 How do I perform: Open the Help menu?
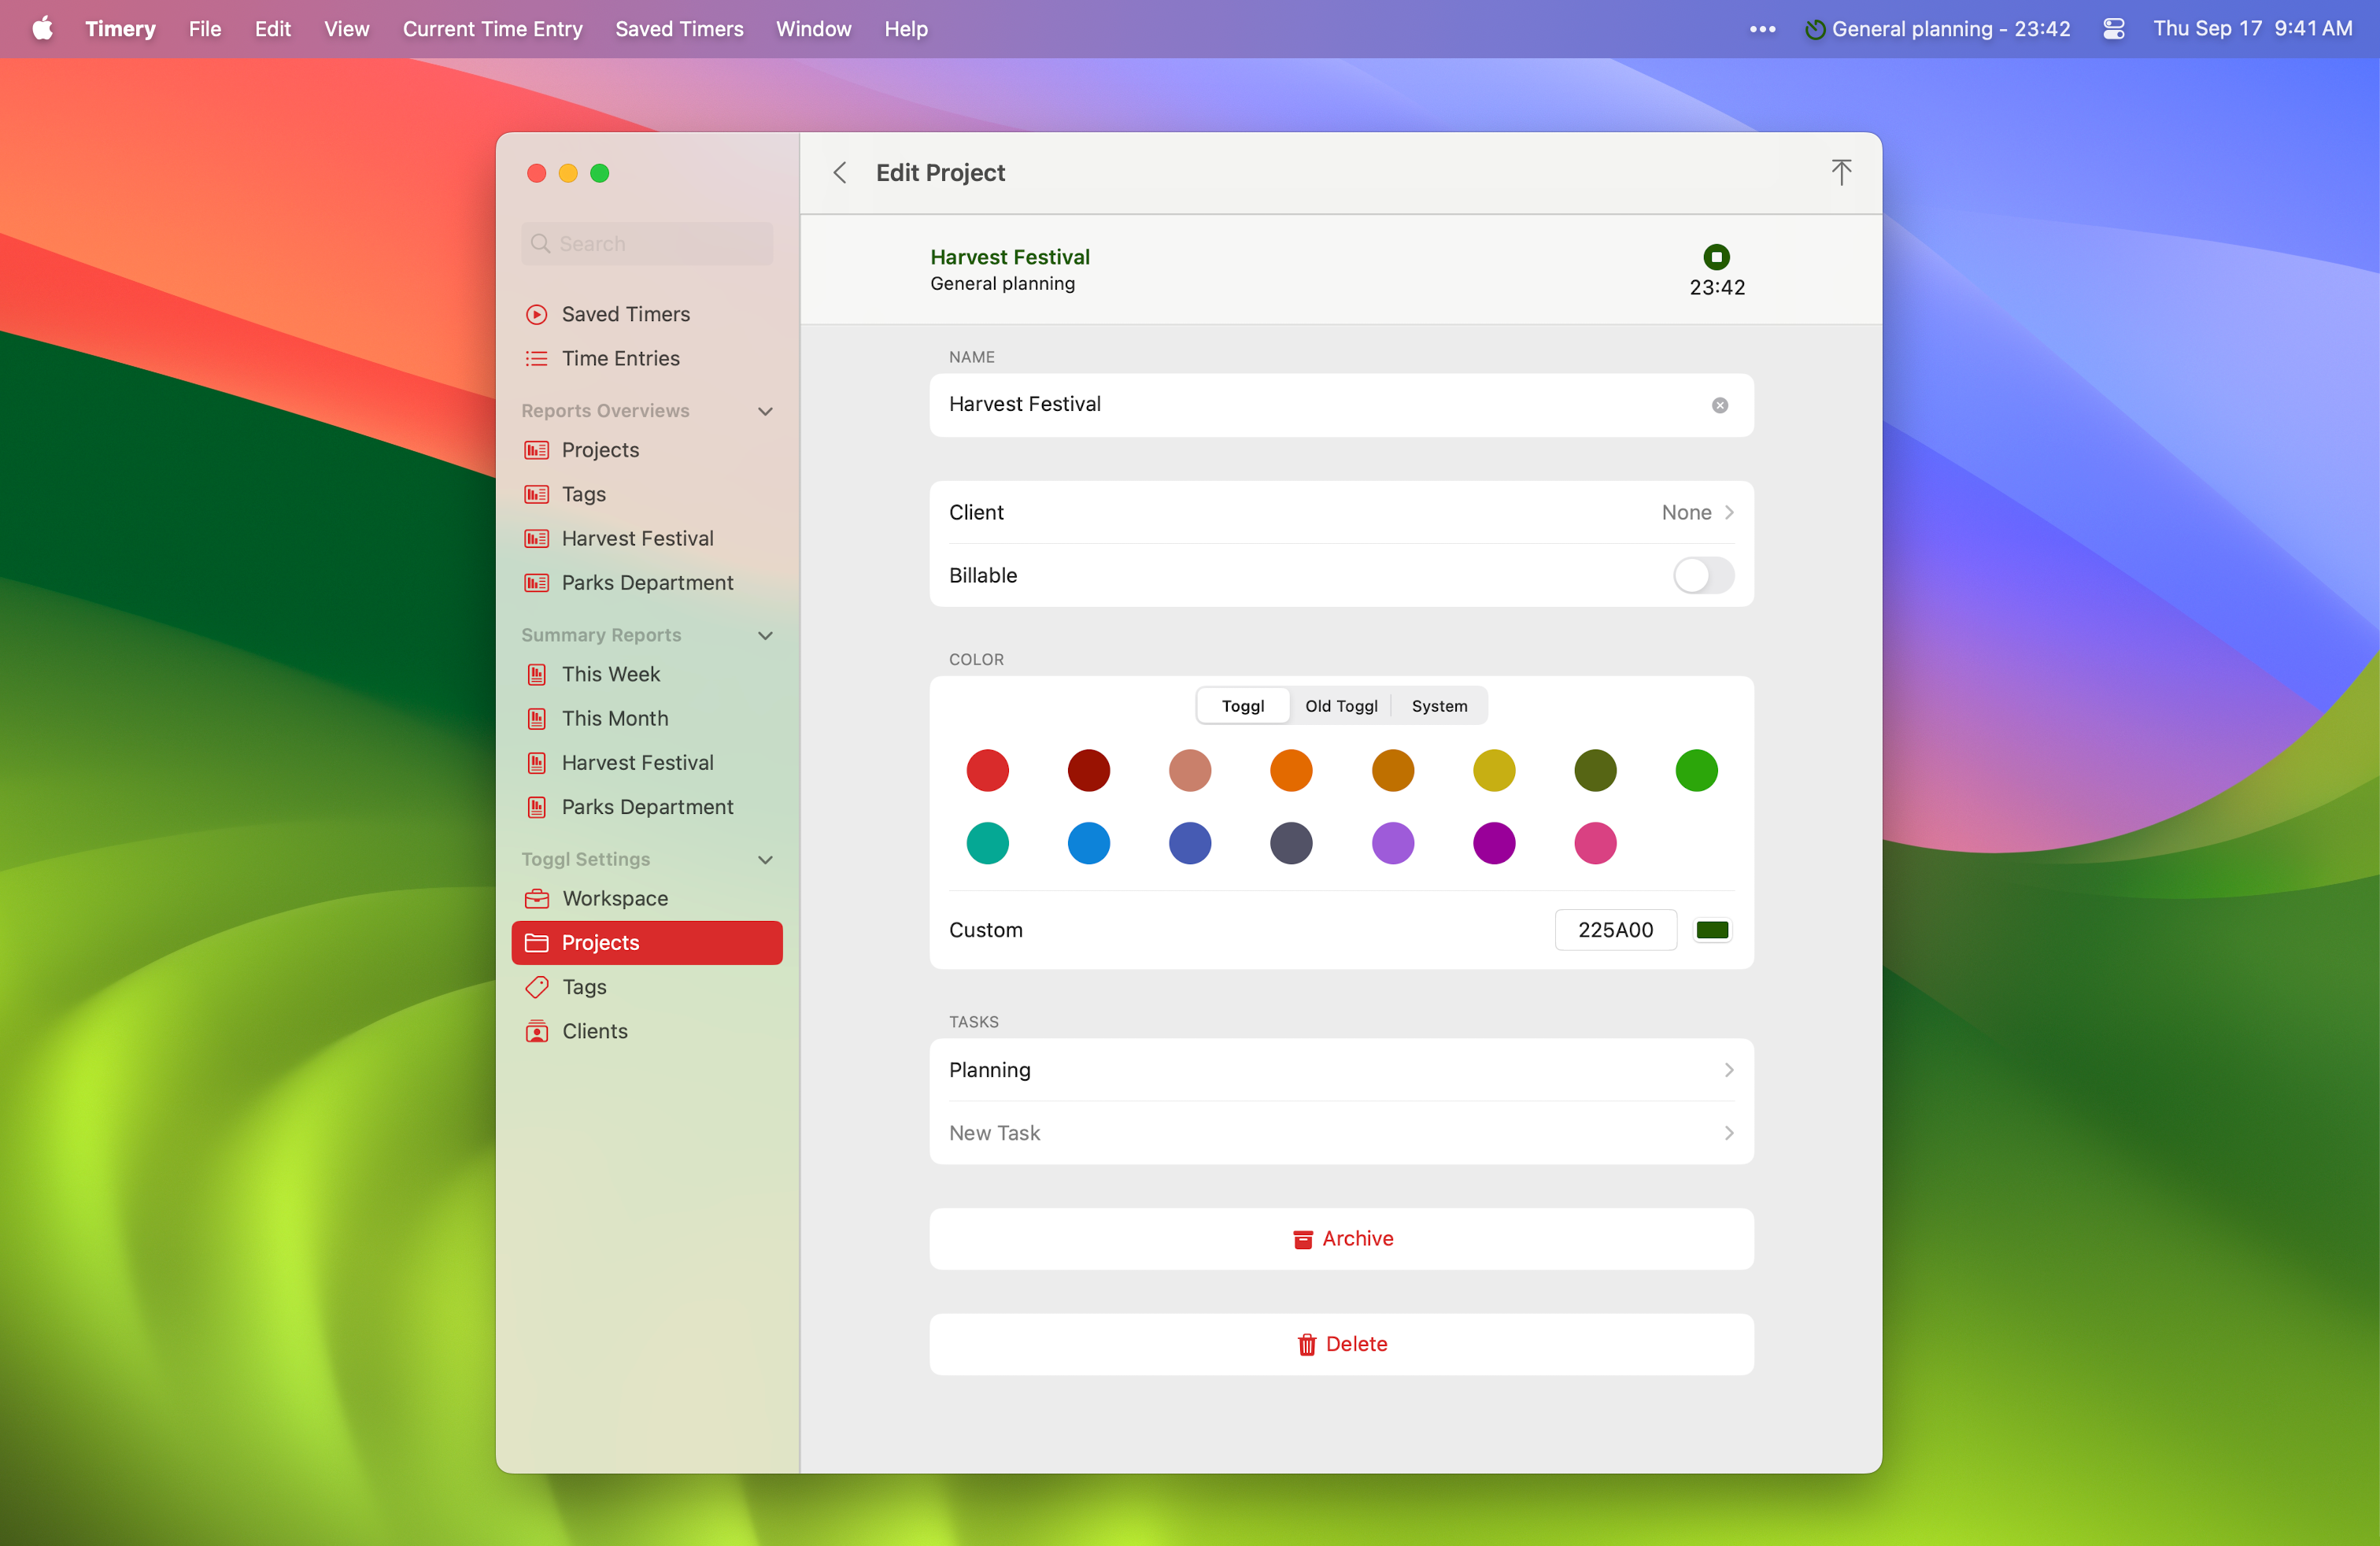905,29
